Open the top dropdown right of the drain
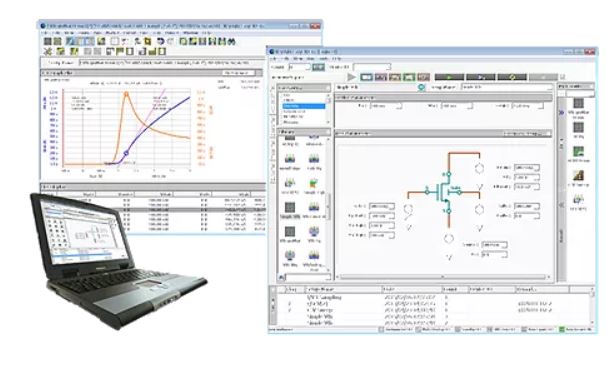This screenshot has height=368, width=616. point(526,168)
